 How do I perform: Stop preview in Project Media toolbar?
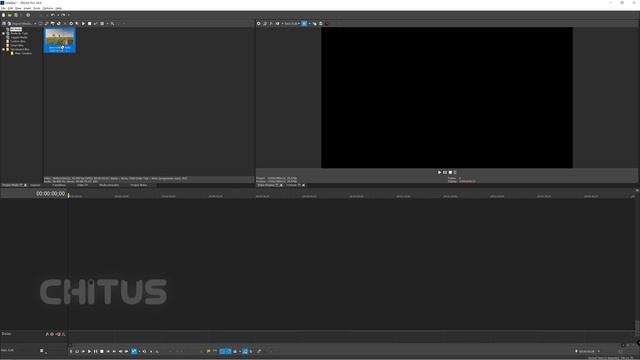89,24
